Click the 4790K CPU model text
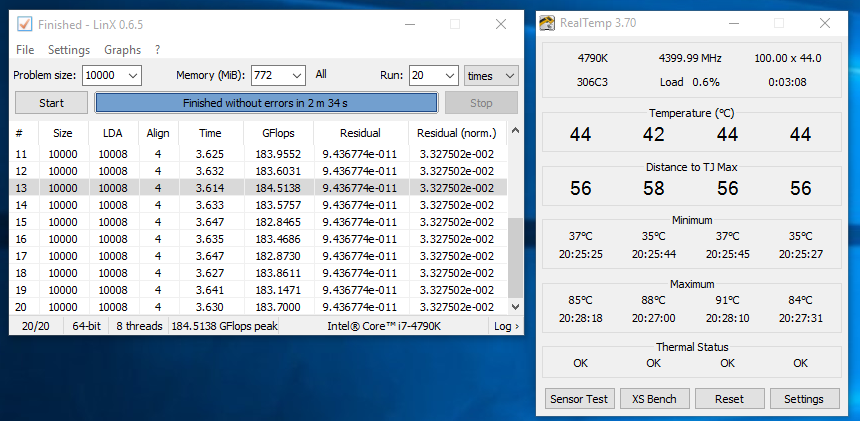This screenshot has width=860, height=421. [x=592, y=58]
